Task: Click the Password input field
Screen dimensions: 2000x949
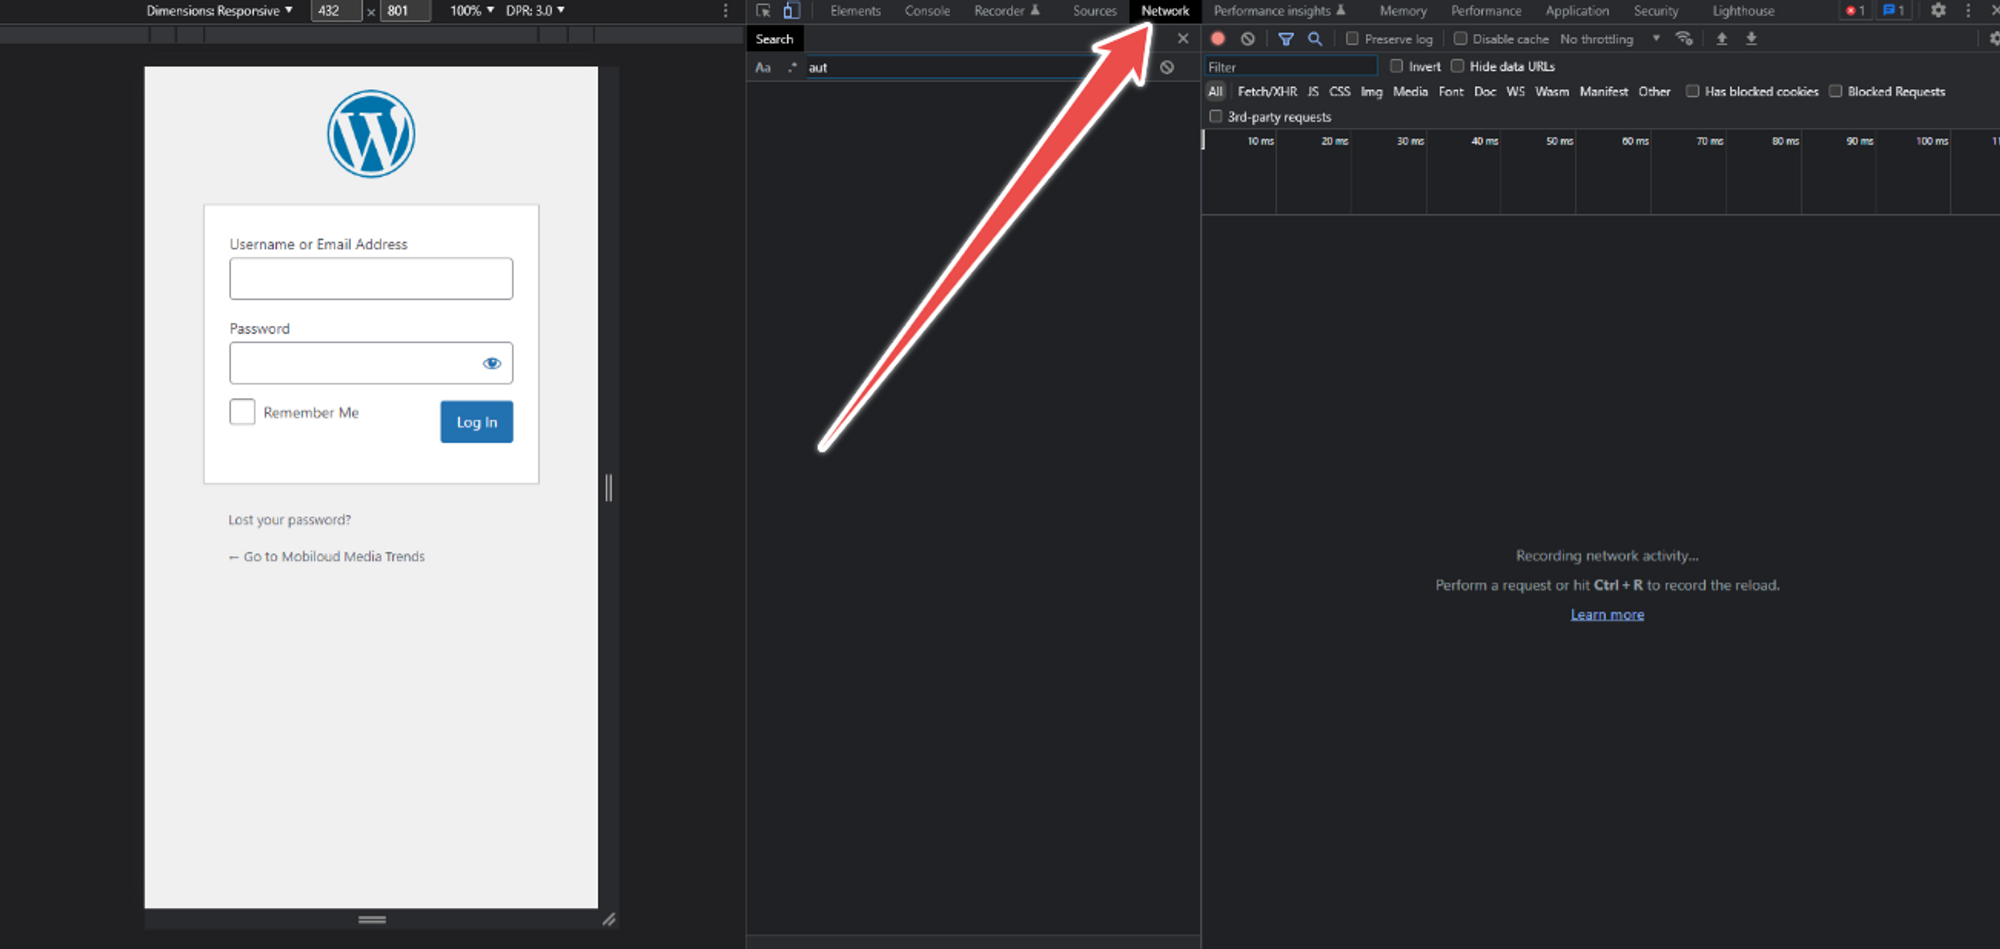Action: (371, 363)
